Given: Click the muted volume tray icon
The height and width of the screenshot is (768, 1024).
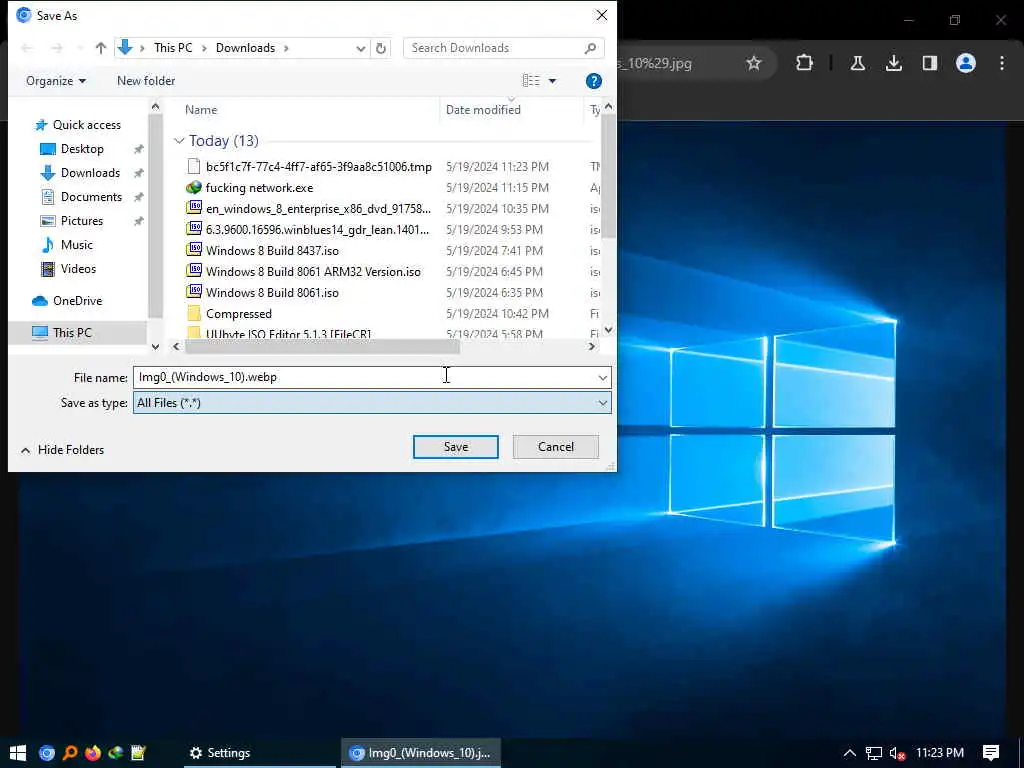Looking at the screenshot, I should [897, 753].
